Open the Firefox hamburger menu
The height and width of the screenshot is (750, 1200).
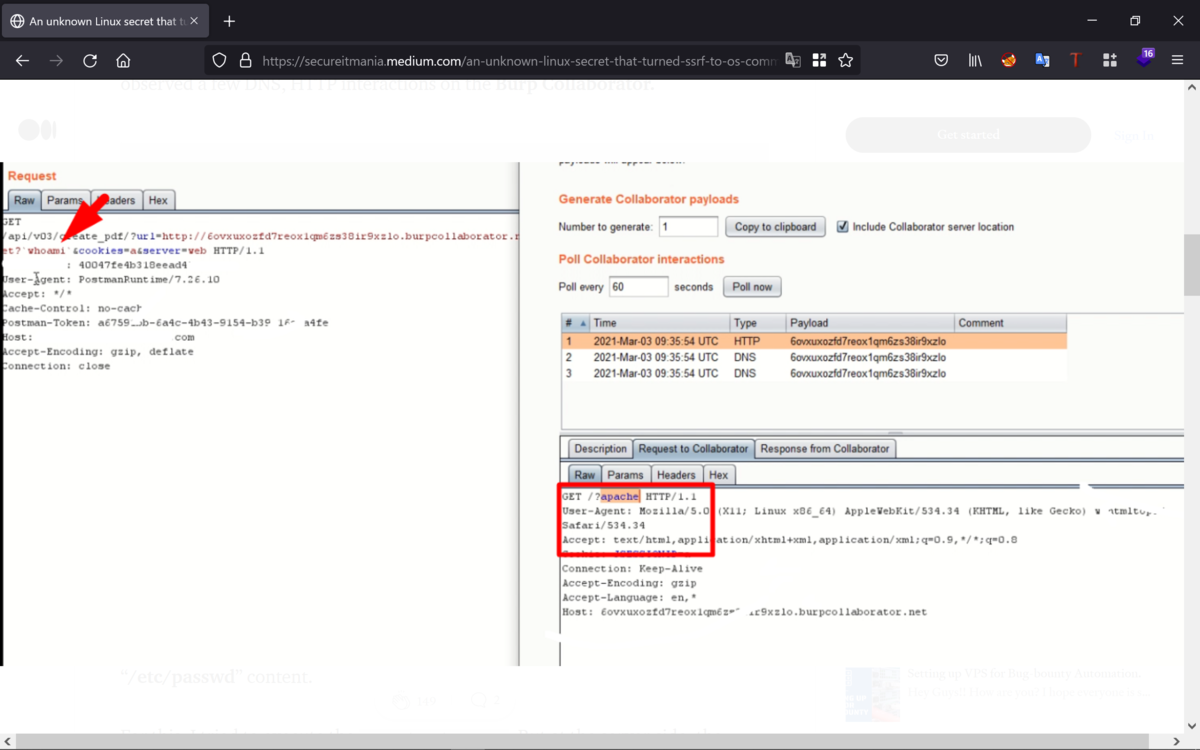point(1178,61)
